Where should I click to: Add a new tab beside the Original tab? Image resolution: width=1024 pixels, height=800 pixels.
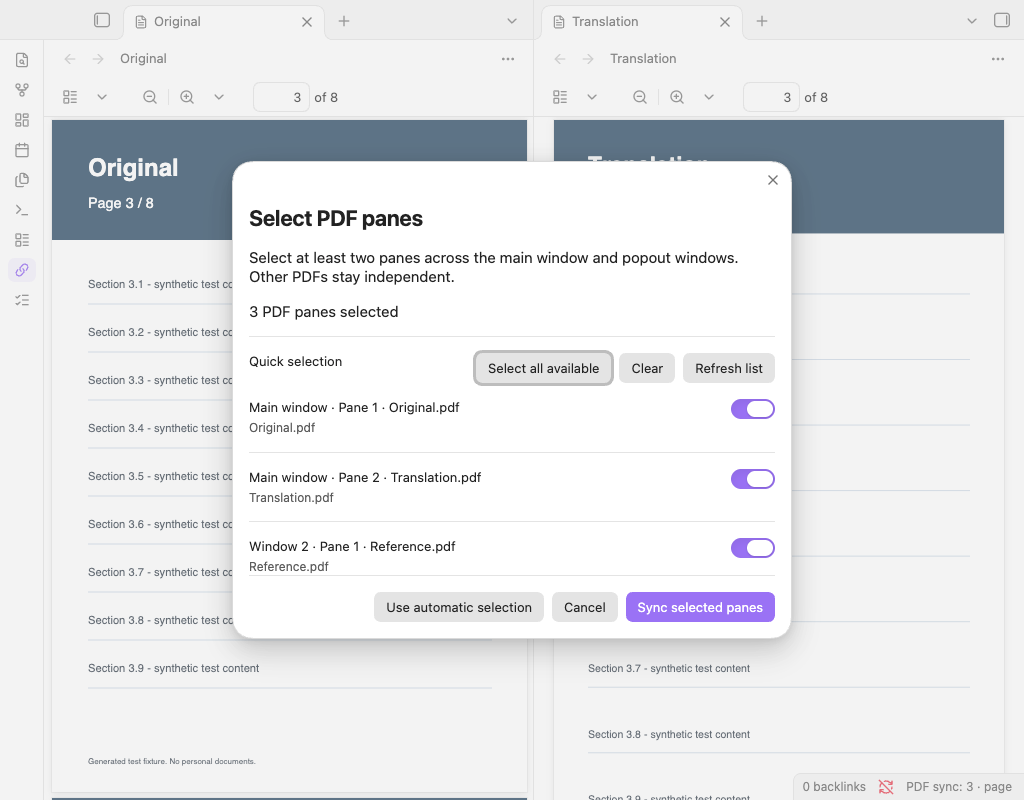[344, 22]
